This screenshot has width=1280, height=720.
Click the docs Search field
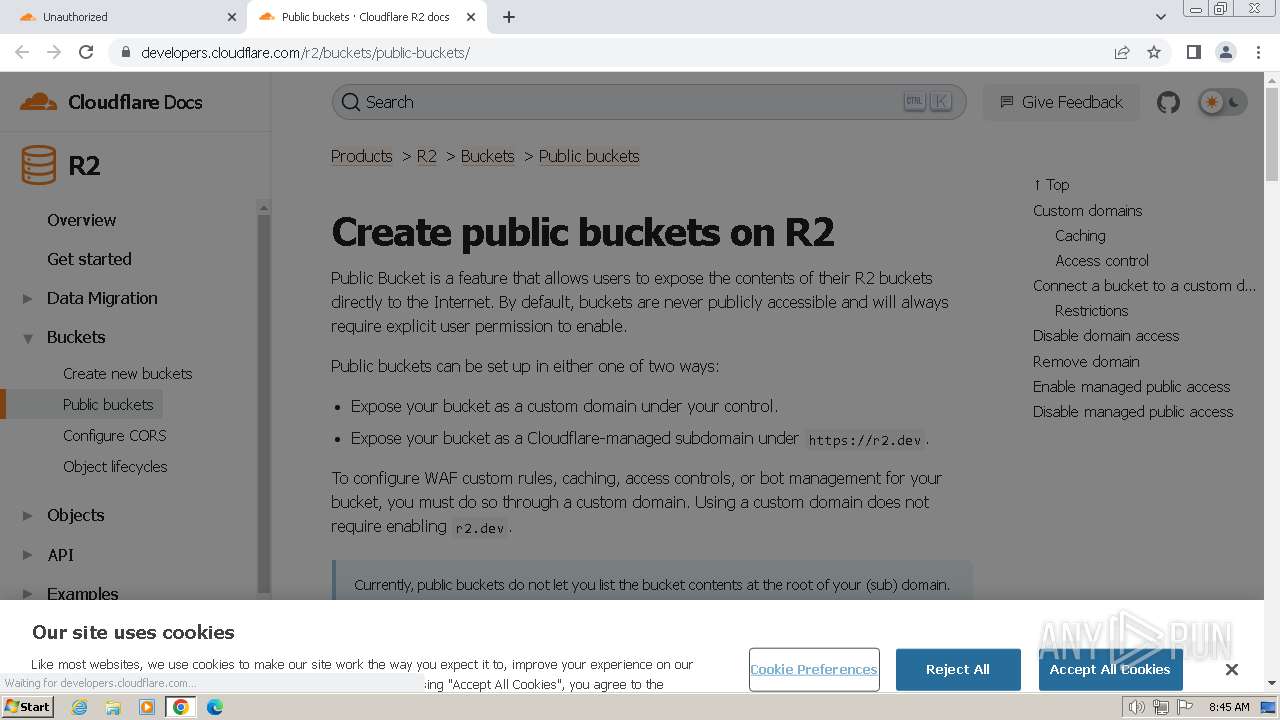click(649, 102)
